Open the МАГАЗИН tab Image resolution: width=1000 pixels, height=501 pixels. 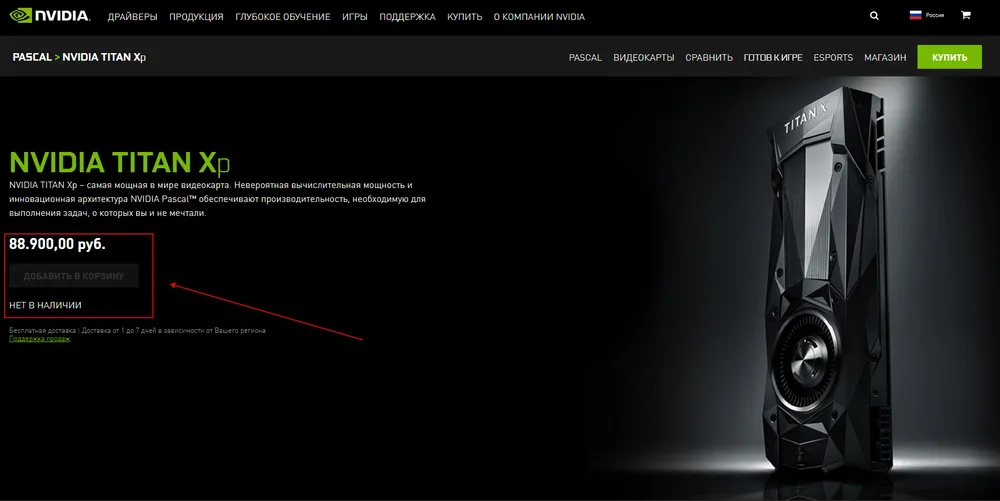(x=885, y=57)
